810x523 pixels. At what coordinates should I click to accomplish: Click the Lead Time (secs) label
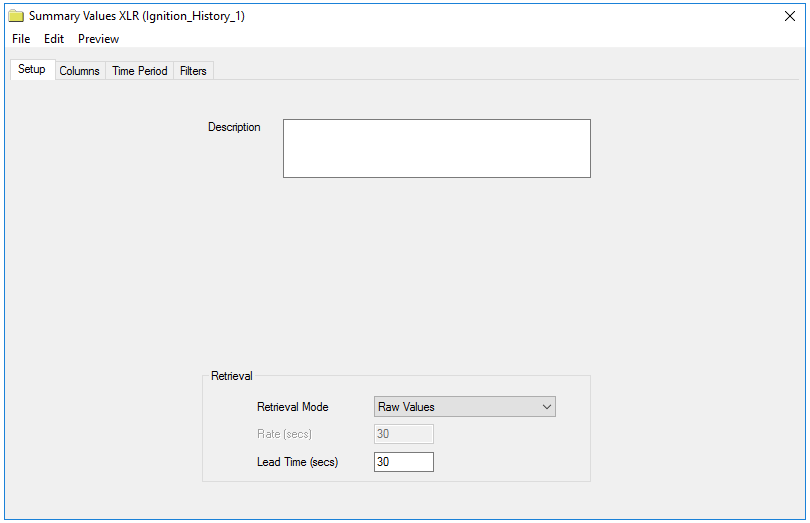pos(298,462)
